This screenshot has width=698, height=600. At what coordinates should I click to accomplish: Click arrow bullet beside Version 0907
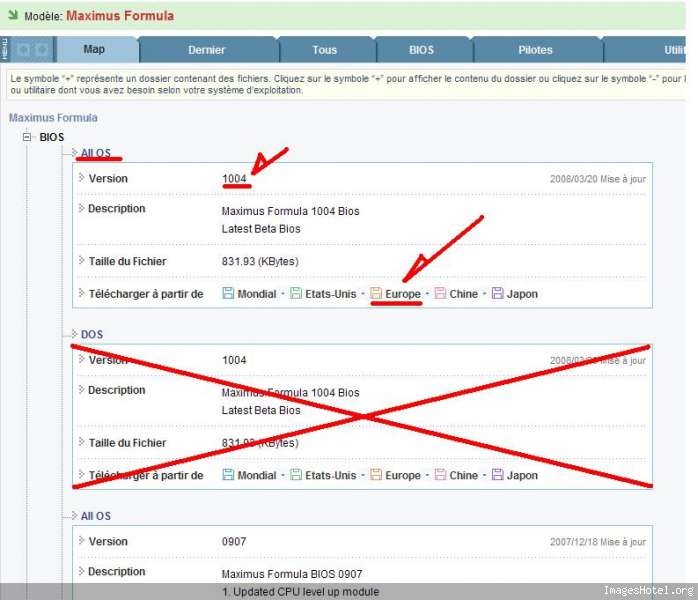coord(81,540)
